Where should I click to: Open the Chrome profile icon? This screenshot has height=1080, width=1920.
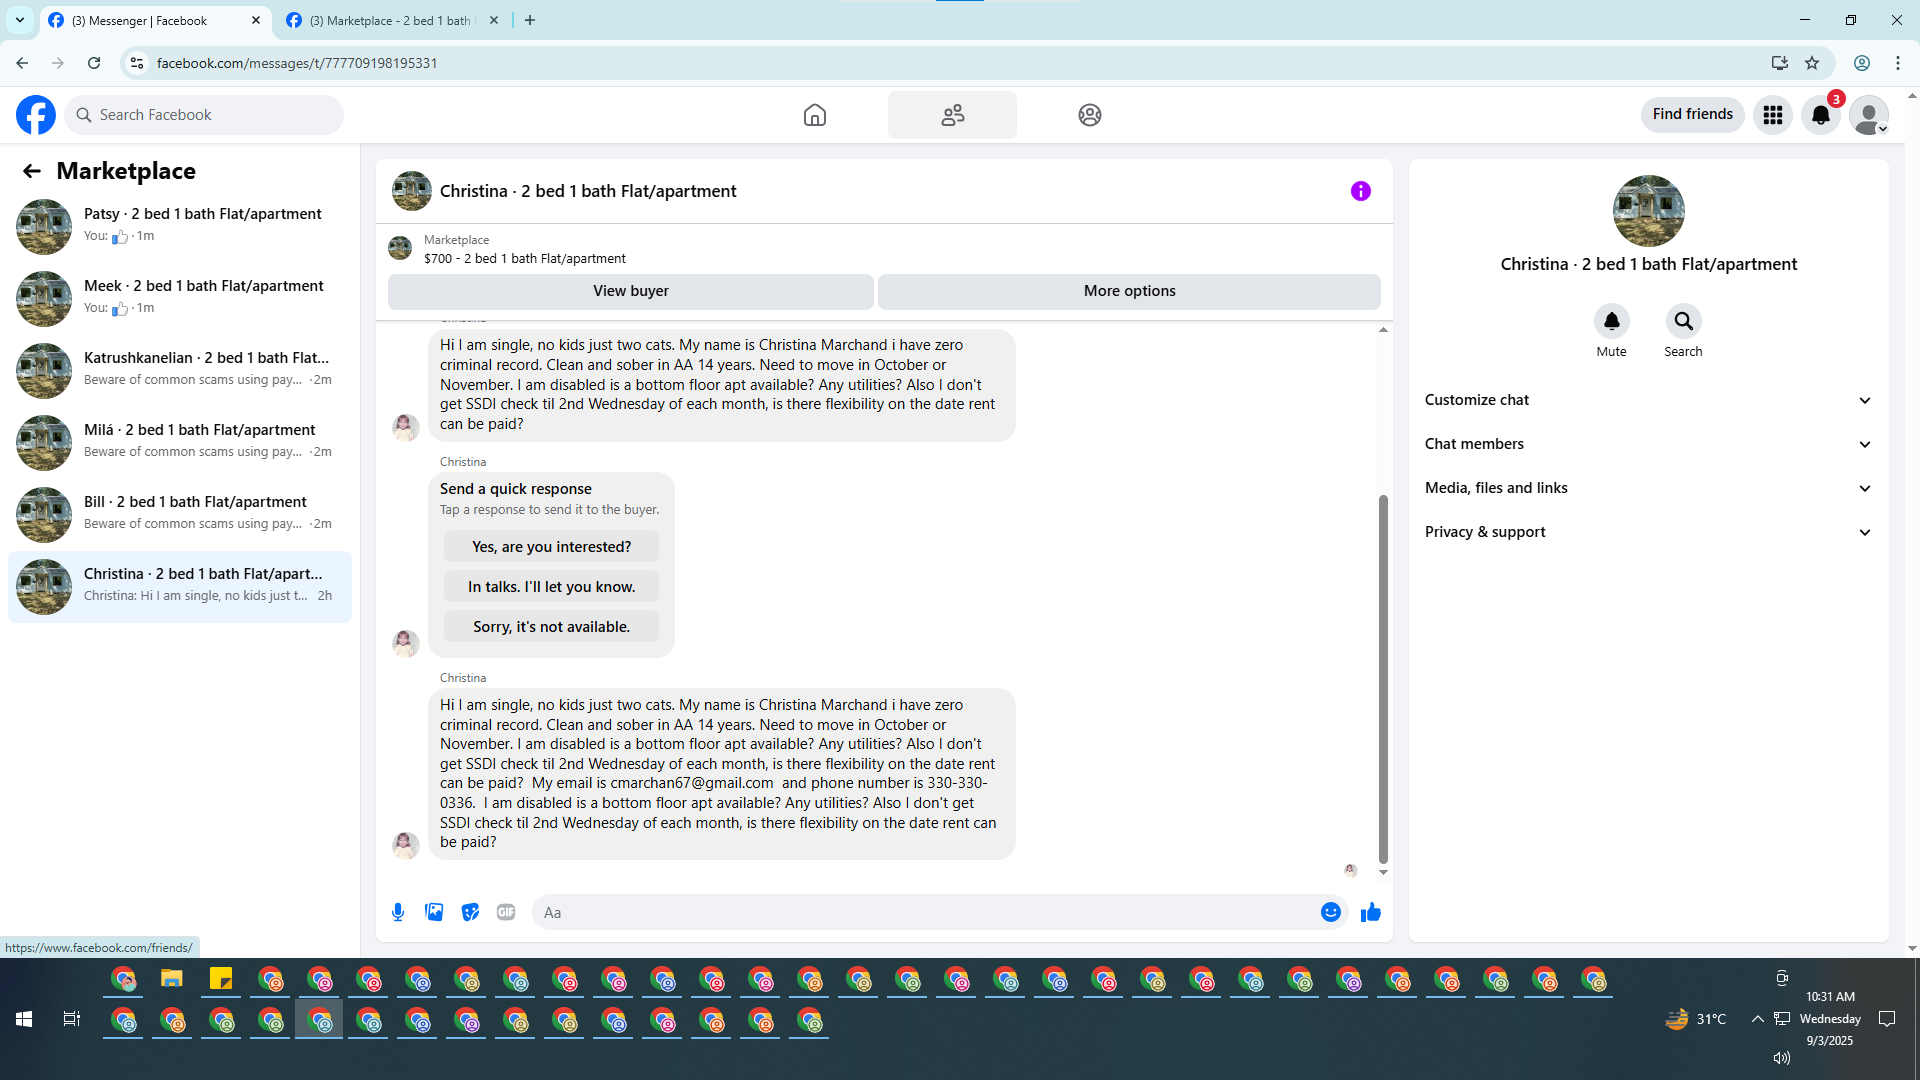coord(1862,63)
